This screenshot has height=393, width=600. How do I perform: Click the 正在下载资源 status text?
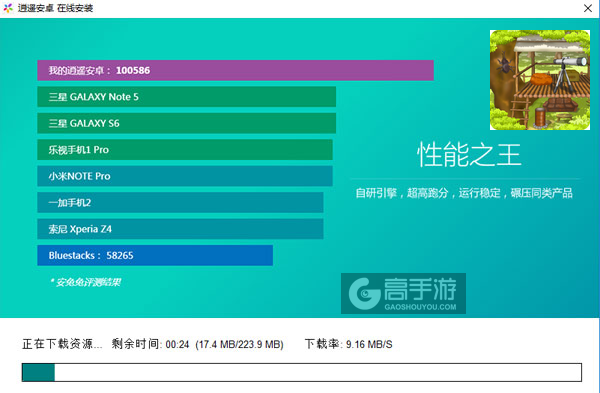(x=62, y=344)
